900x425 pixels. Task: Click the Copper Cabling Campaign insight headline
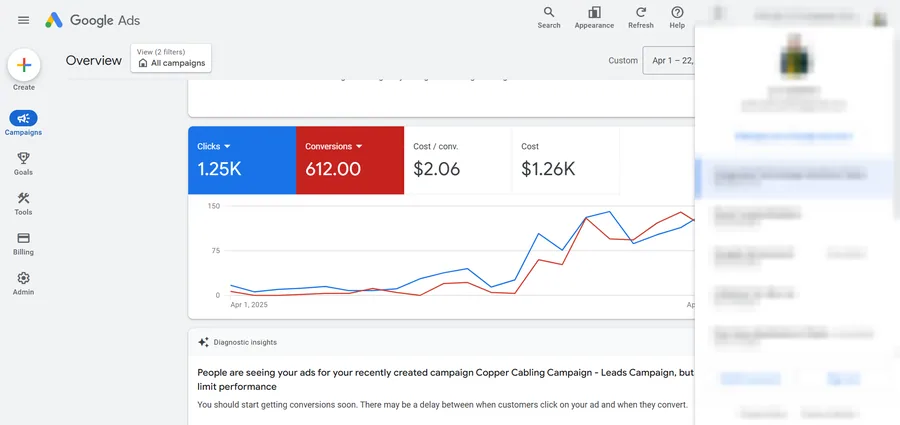pos(445,380)
